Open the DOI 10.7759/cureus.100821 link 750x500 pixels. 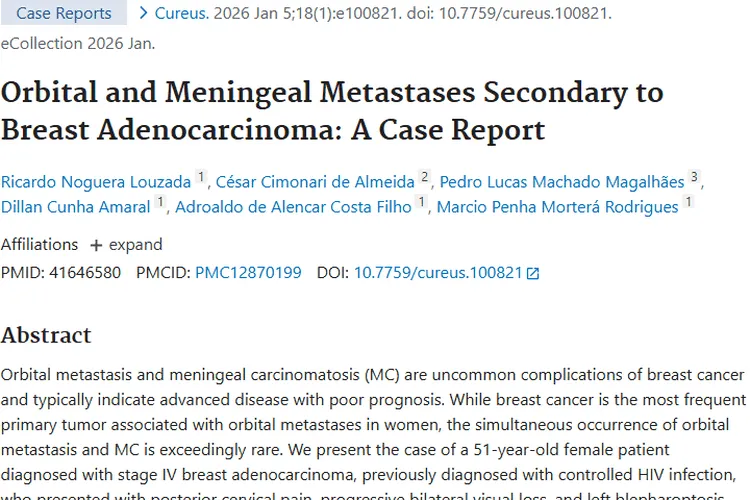pos(438,272)
